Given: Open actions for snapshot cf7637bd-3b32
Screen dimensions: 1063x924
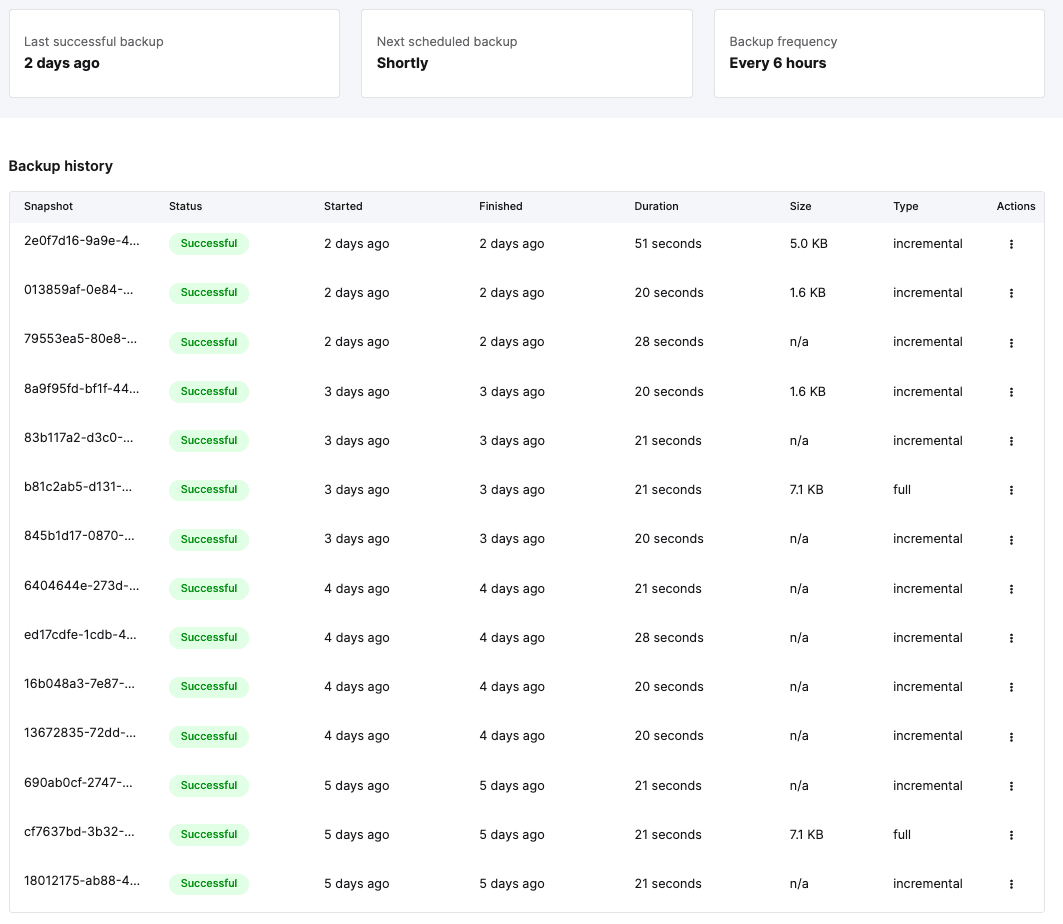Looking at the screenshot, I should [x=1011, y=835].
